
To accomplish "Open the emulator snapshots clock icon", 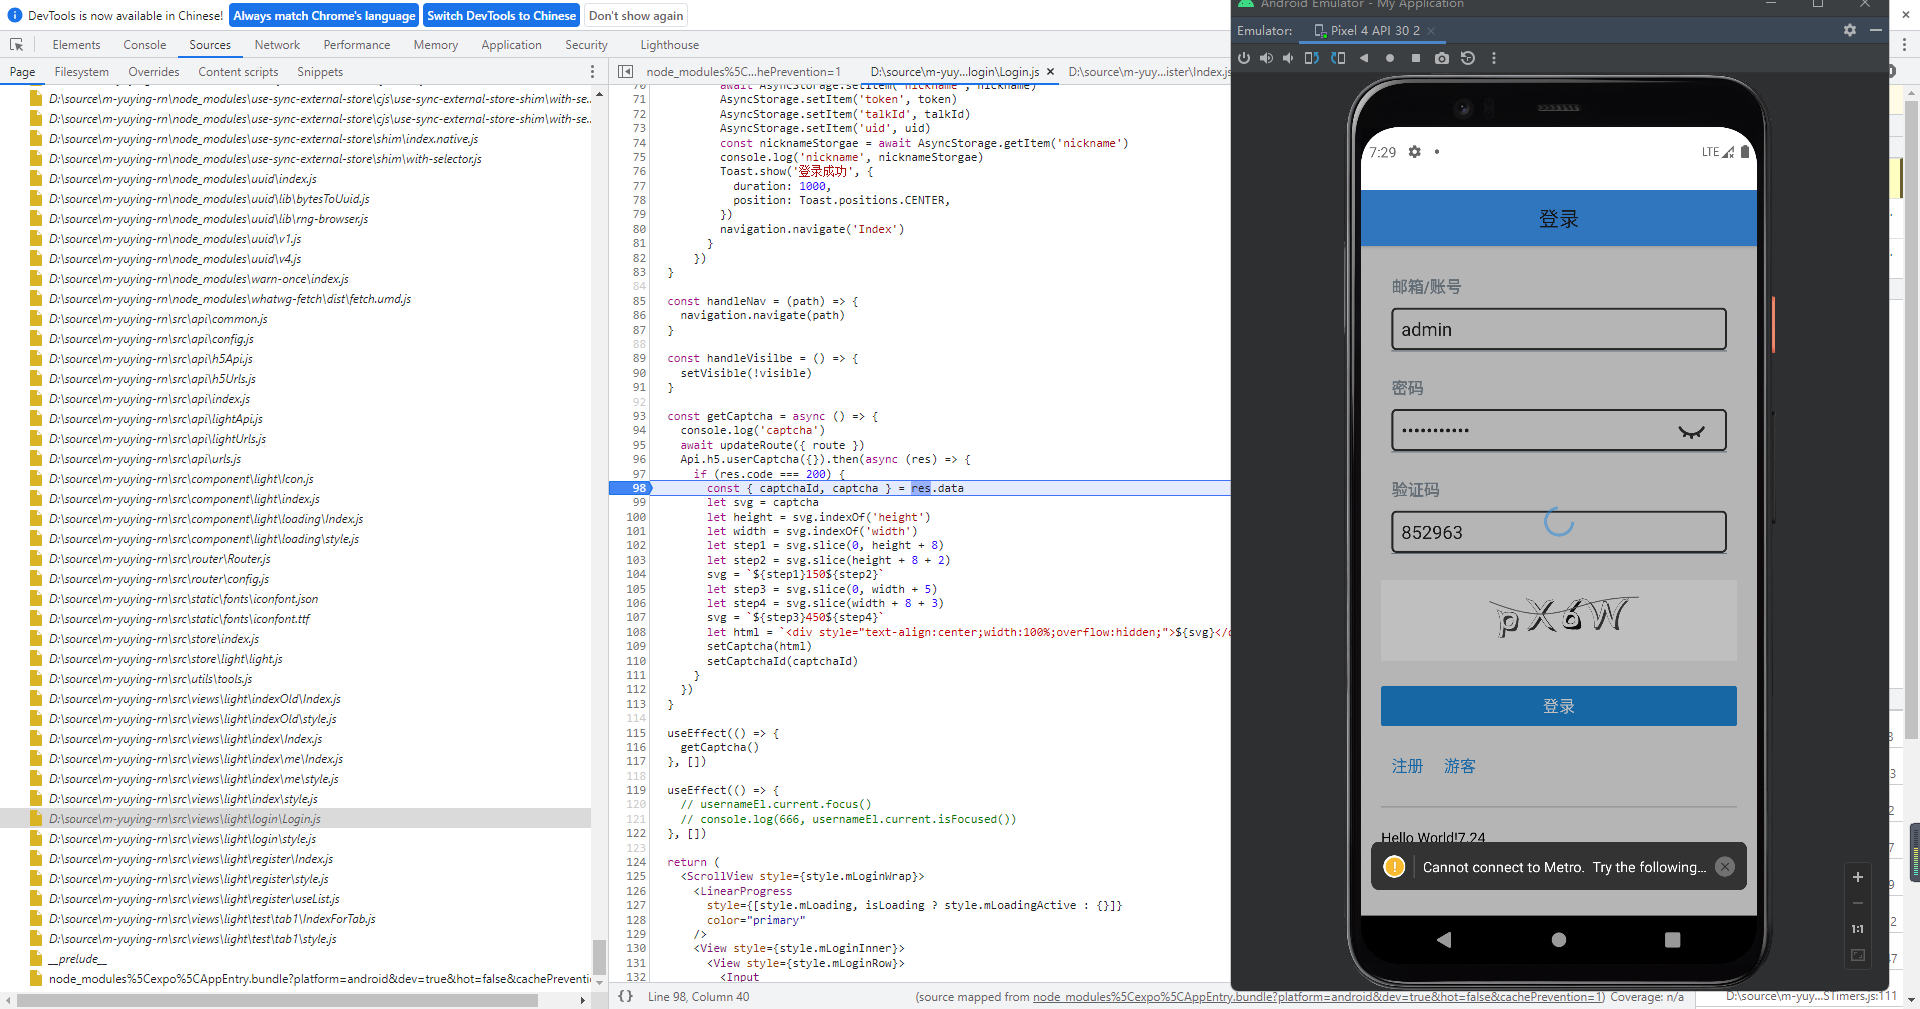I will coord(1468,58).
